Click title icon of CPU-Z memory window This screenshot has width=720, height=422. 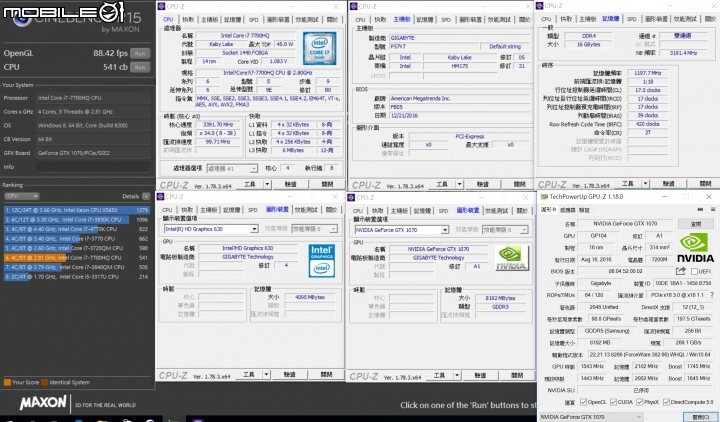[x=540, y=6]
